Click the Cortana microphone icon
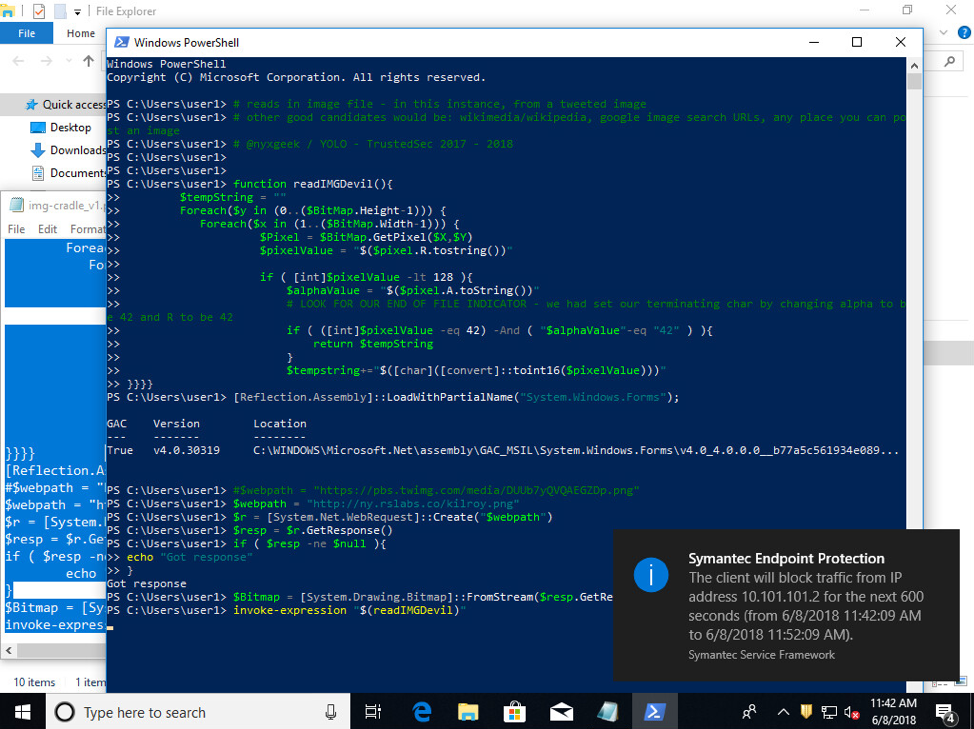 coord(330,712)
